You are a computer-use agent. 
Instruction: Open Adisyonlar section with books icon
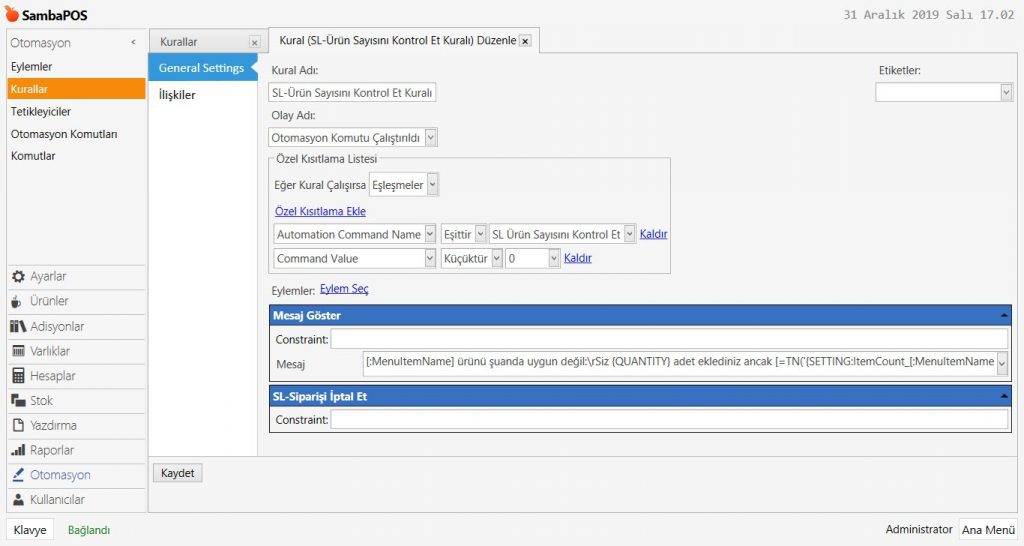coord(56,326)
